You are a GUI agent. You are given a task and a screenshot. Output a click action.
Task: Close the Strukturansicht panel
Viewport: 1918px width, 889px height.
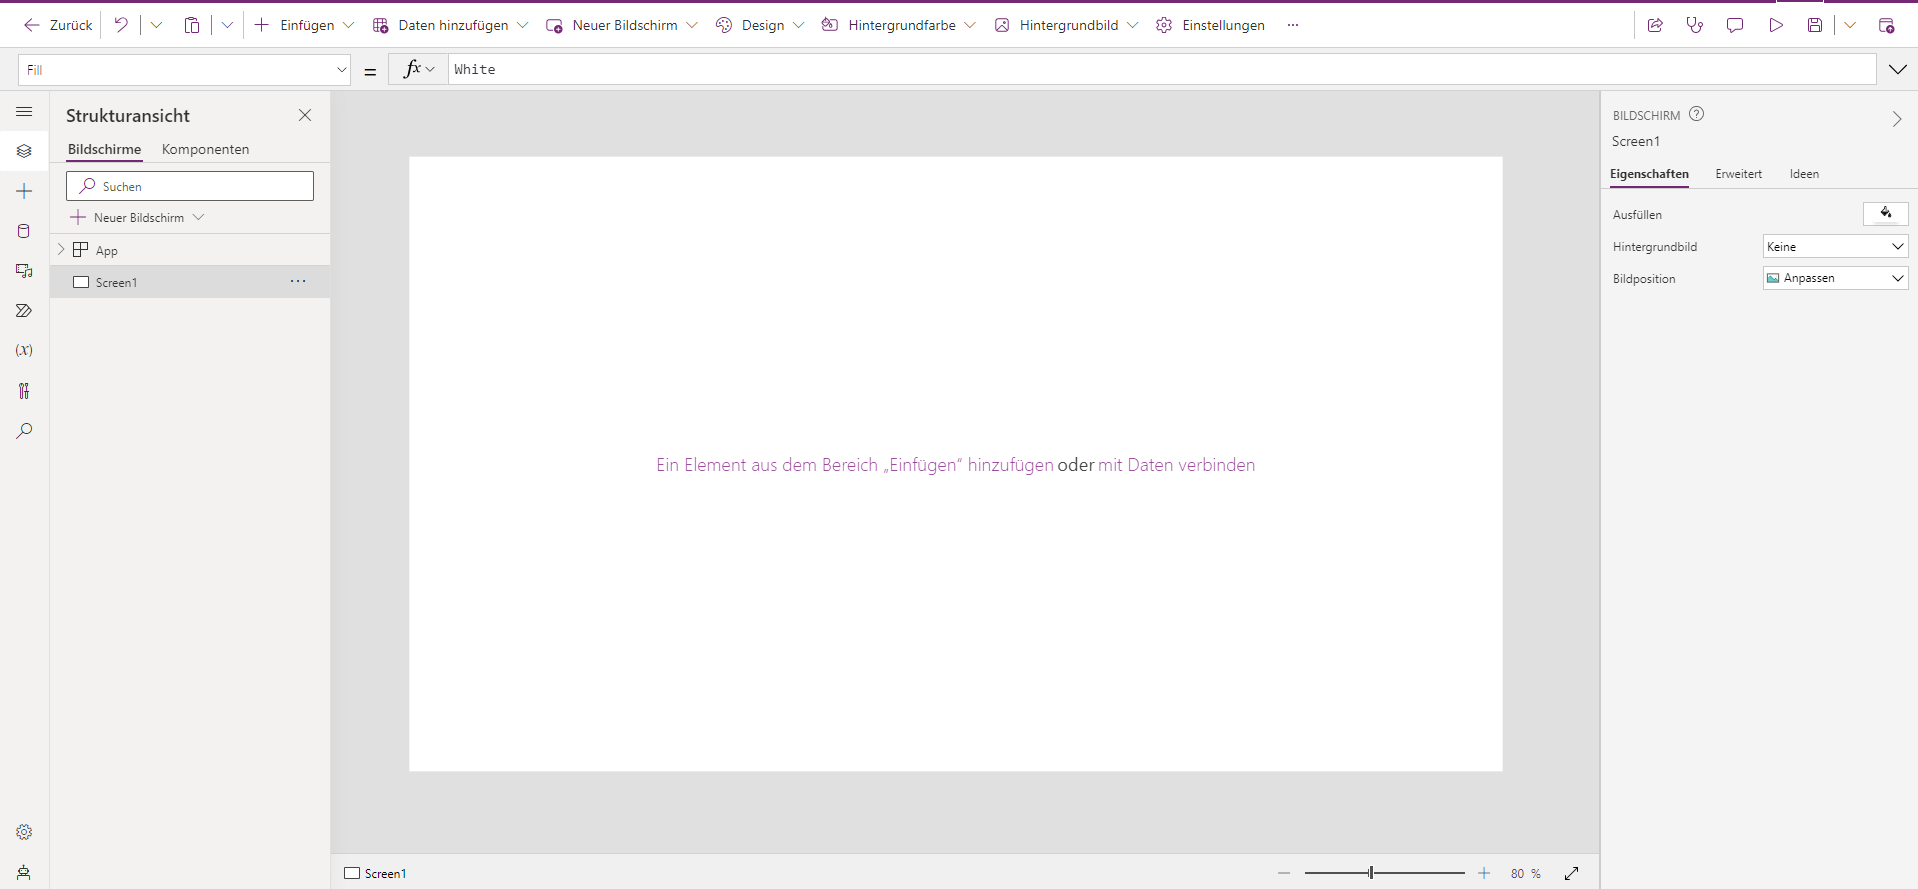click(x=305, y=115)
